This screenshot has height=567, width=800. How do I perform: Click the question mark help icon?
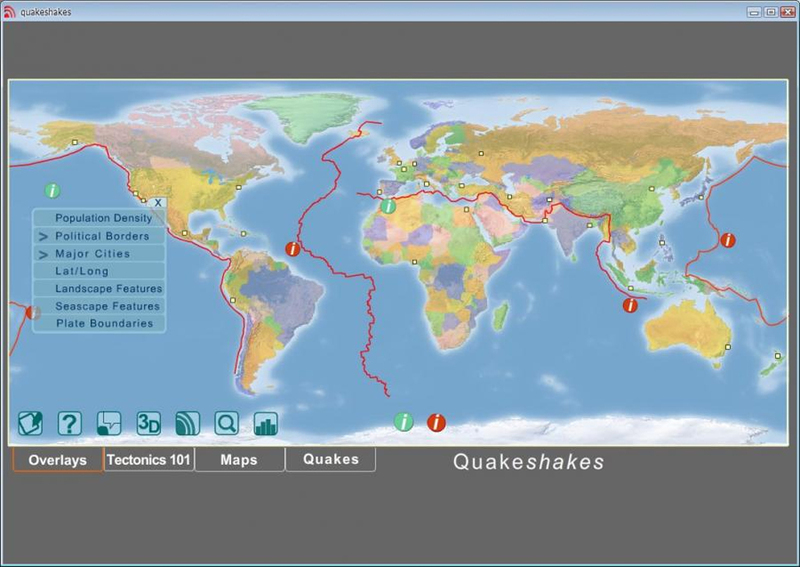(x=69, y=423)
